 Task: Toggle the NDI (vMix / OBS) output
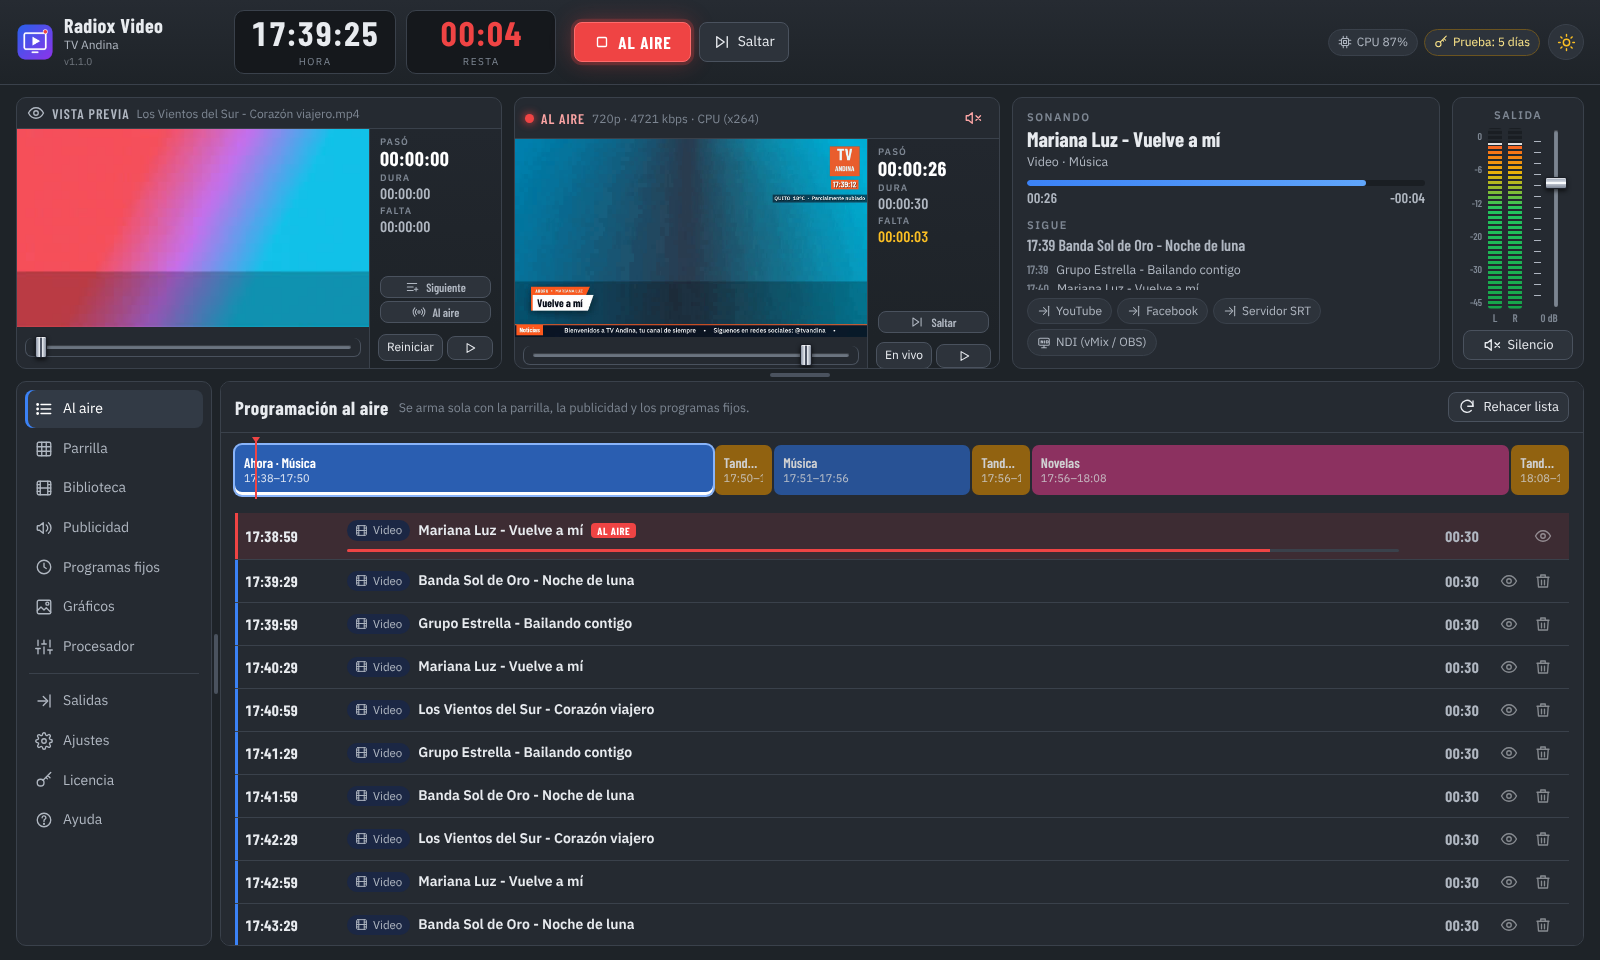click(x=1092, y=342)
